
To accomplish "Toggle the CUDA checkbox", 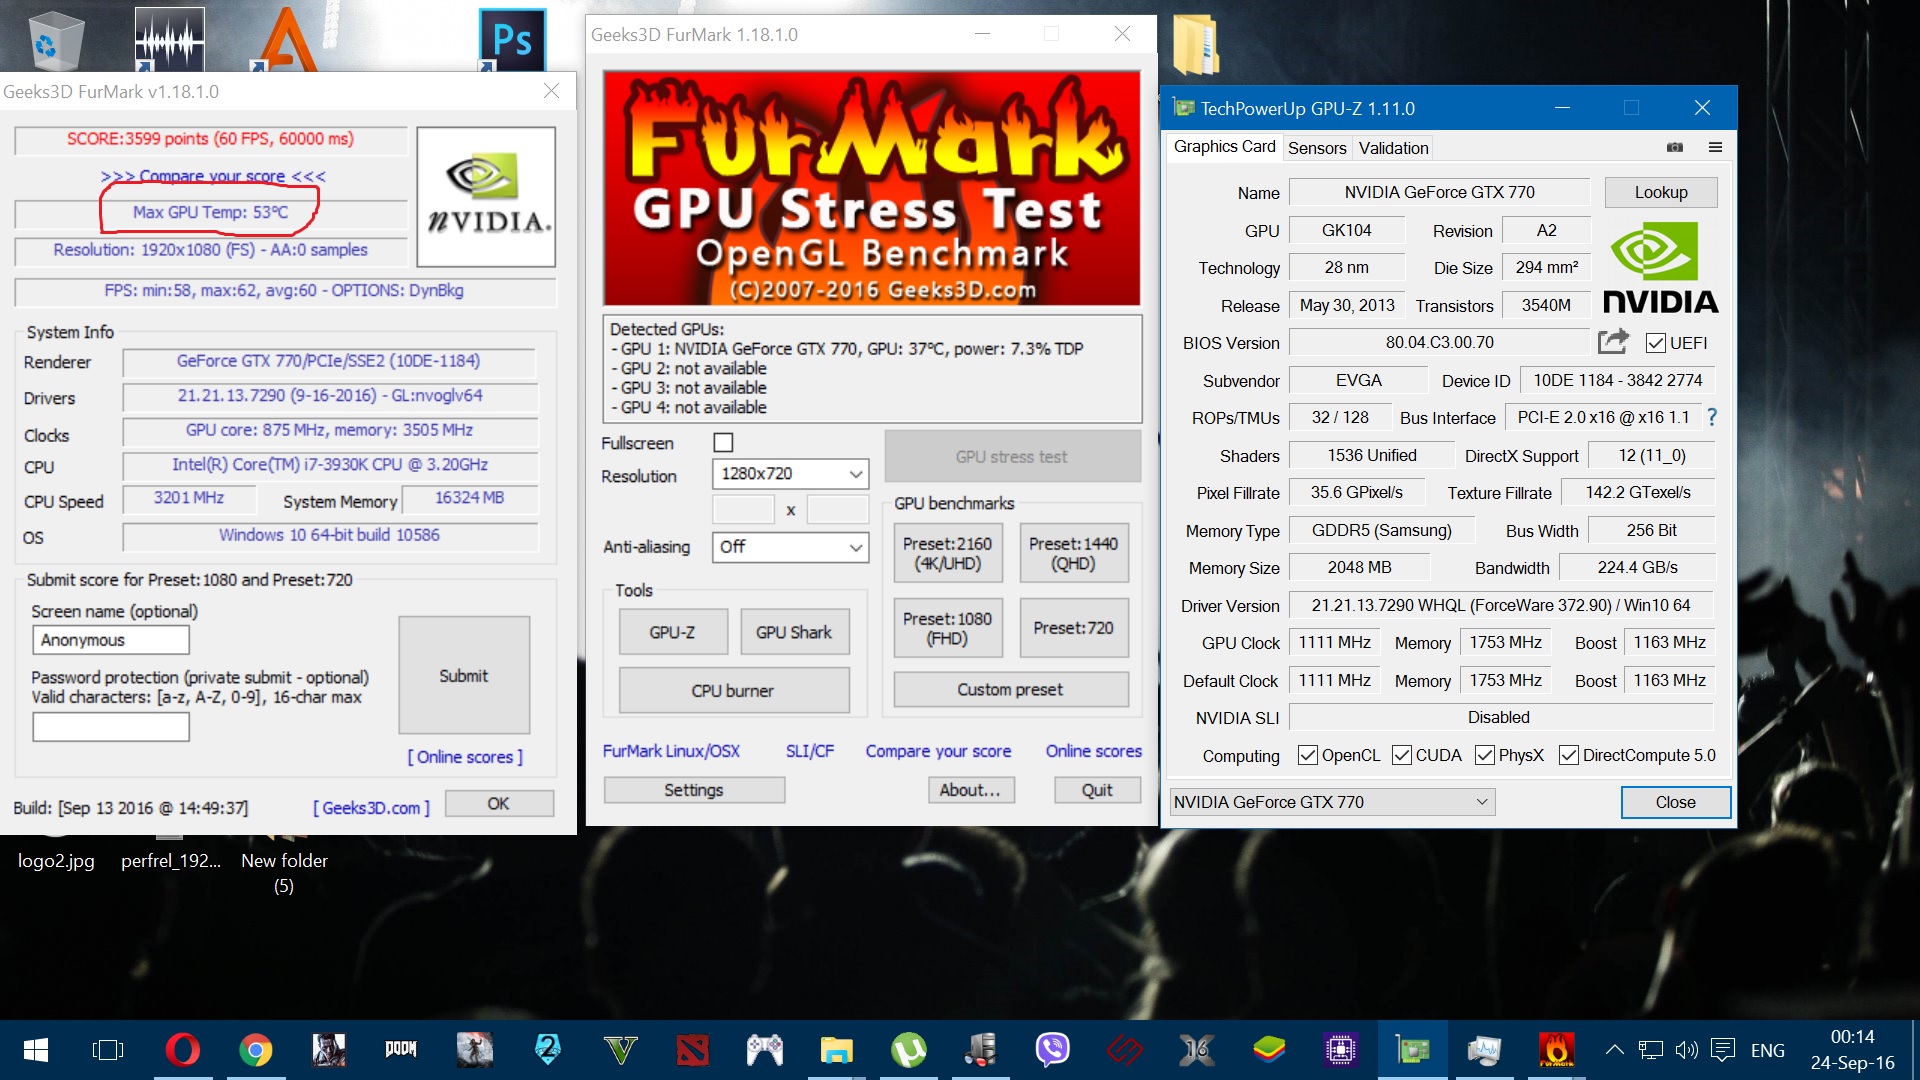I will pos(1402,755).
